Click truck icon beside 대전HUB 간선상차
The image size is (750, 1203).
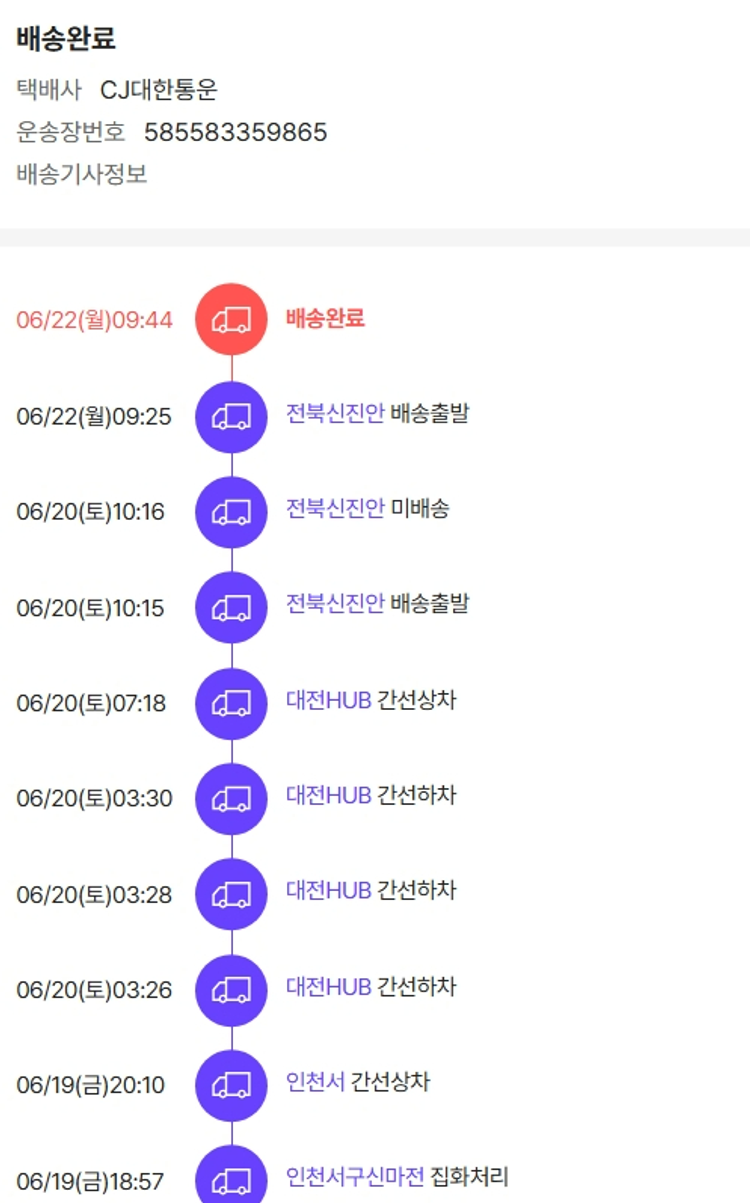(231, 703)
